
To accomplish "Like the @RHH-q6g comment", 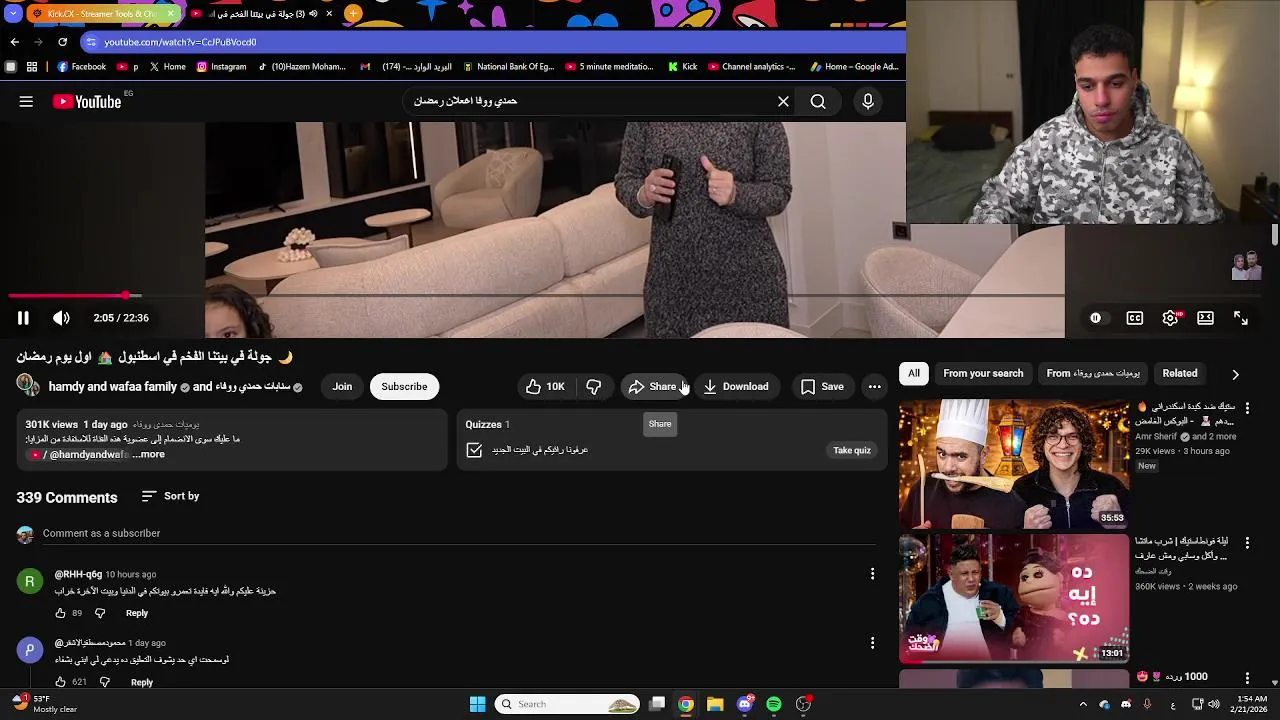I will point(60,613).
